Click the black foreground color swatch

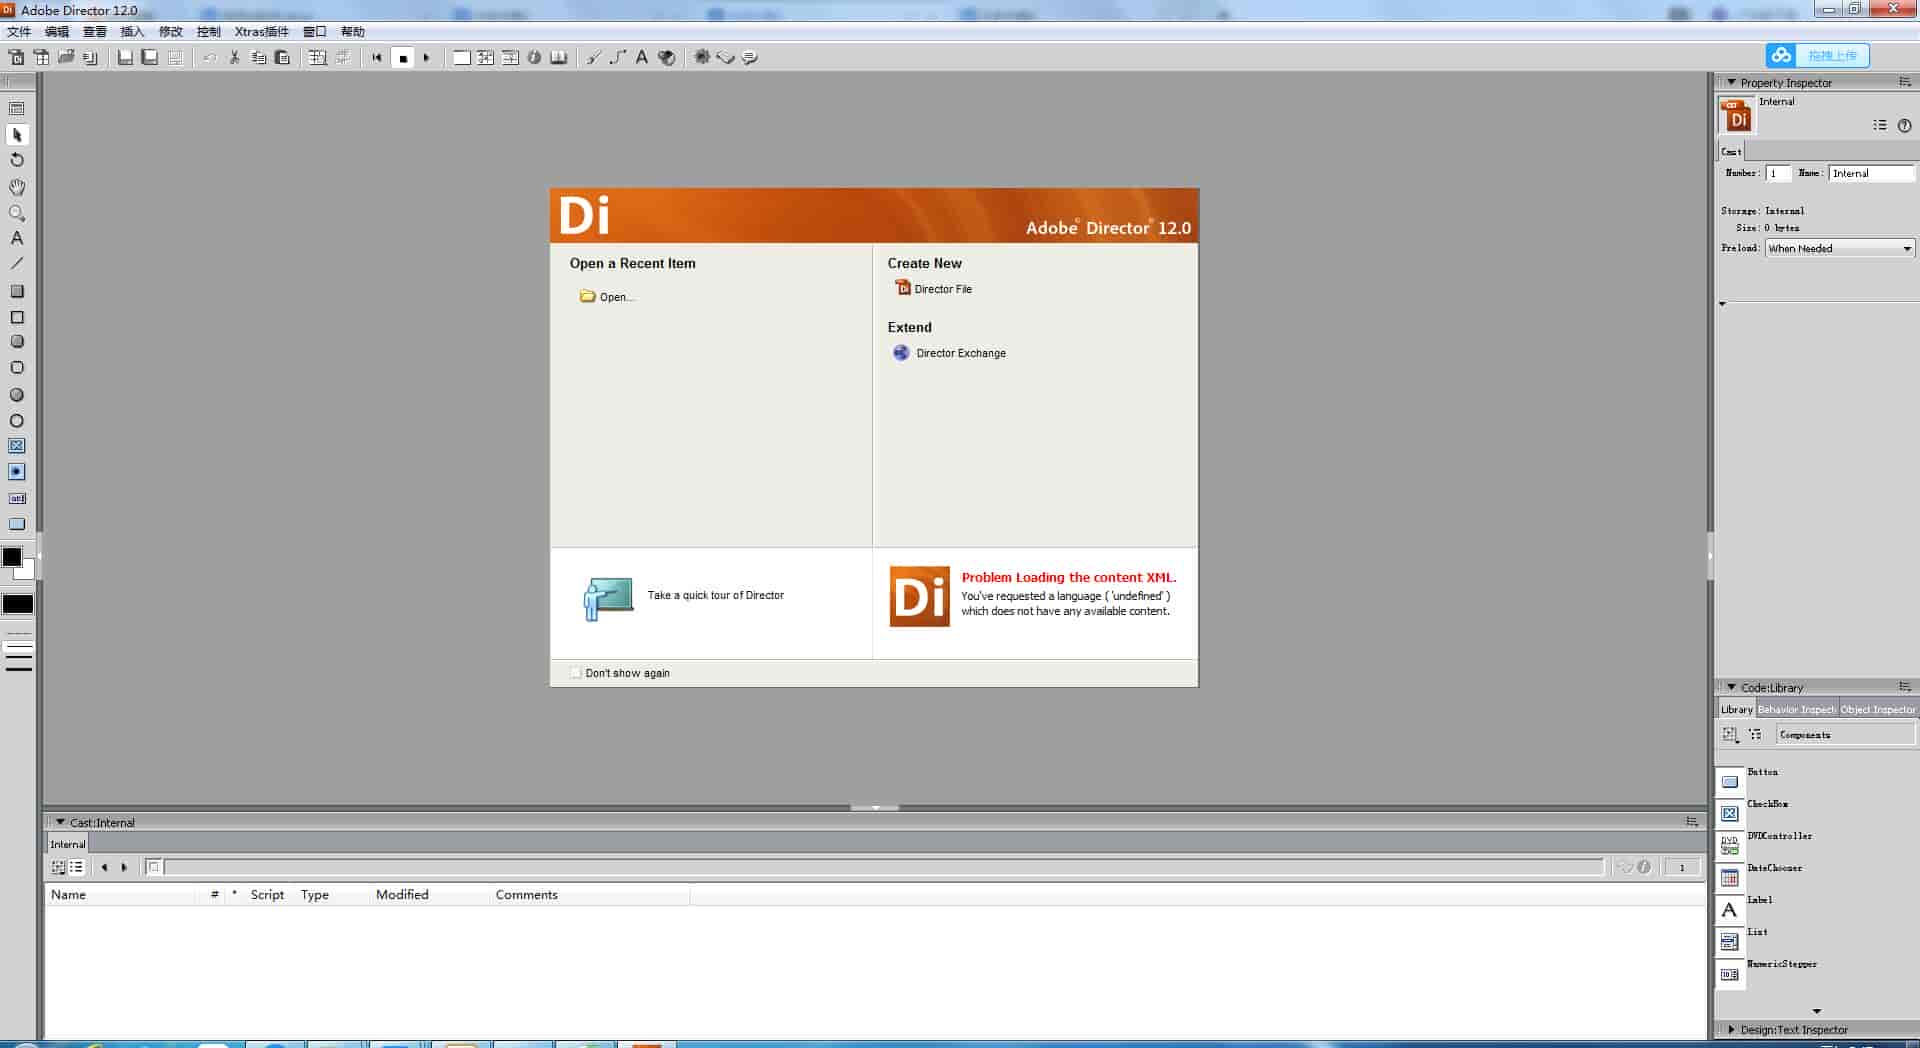pos(12,557)
